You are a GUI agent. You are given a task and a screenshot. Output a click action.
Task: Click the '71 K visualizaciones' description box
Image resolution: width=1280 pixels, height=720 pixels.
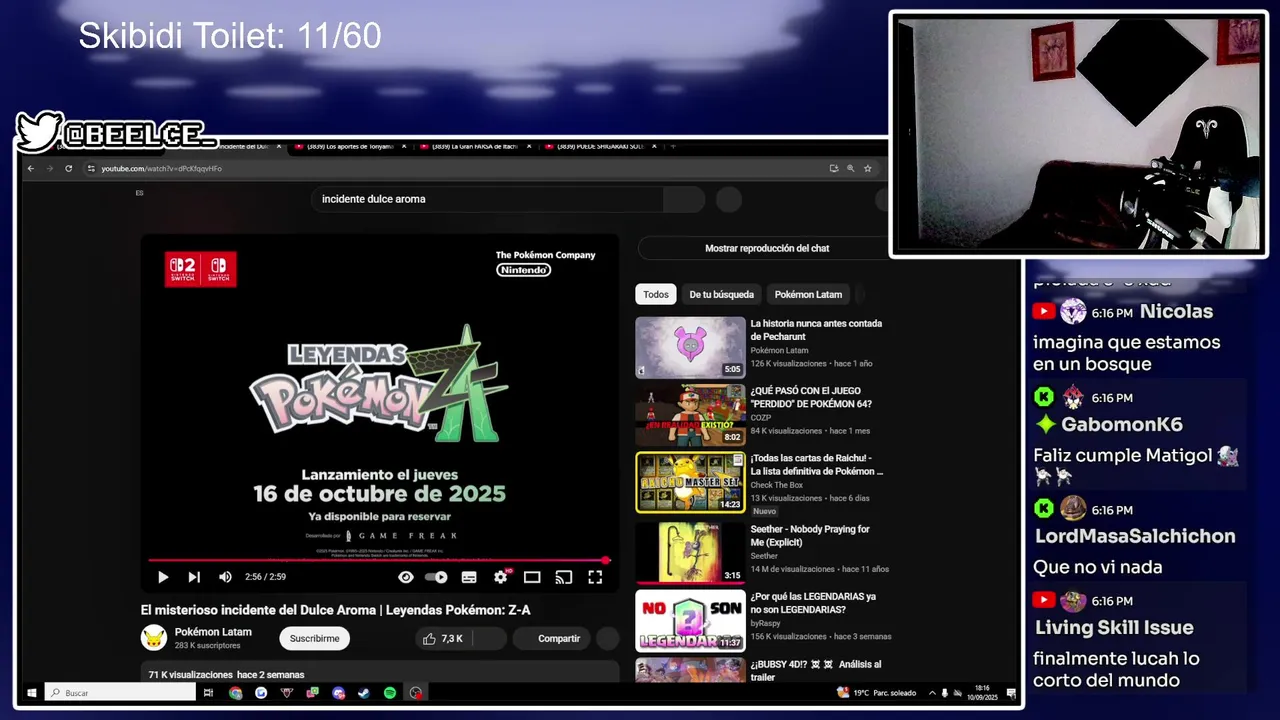(x=380, y=672)
